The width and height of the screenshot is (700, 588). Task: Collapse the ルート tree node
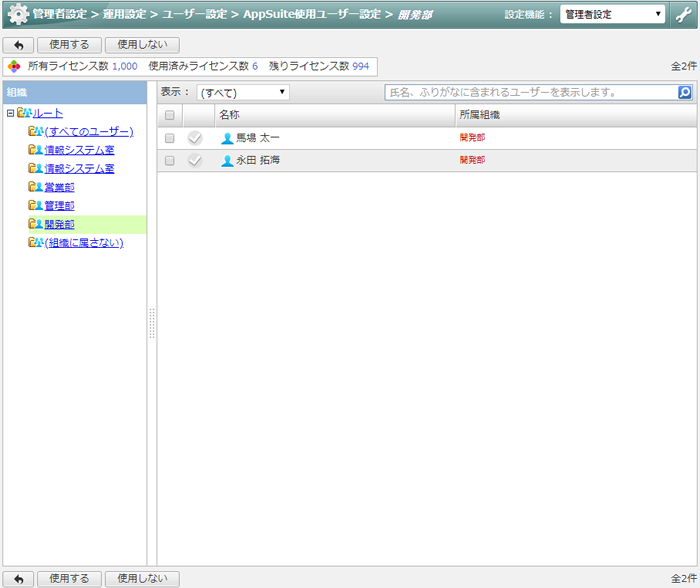coord(10,113)
